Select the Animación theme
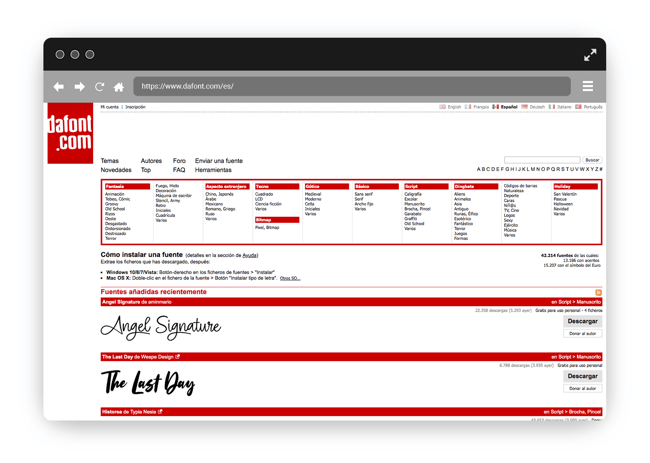Image resolution: width=650 pixels, height=463 pixels. coord(114,194)
